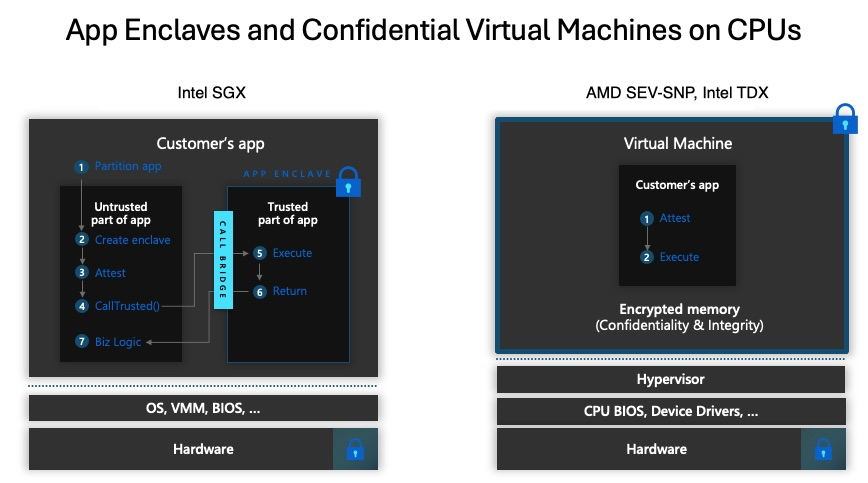The width and height of the screenshot is (868, 483).
Task: Select step 1 circle beside Partition app
Action: [82, 167]
